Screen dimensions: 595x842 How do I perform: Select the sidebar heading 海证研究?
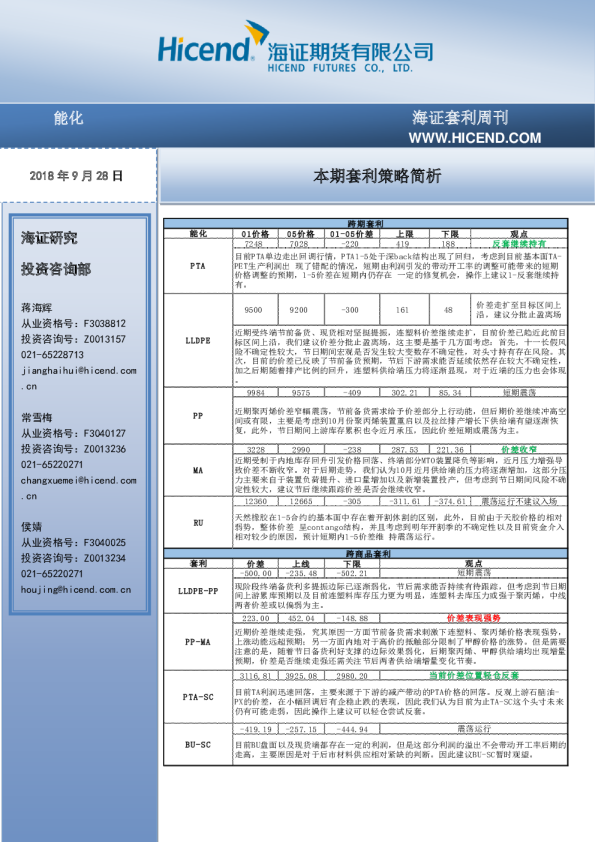tap(49, 238)
